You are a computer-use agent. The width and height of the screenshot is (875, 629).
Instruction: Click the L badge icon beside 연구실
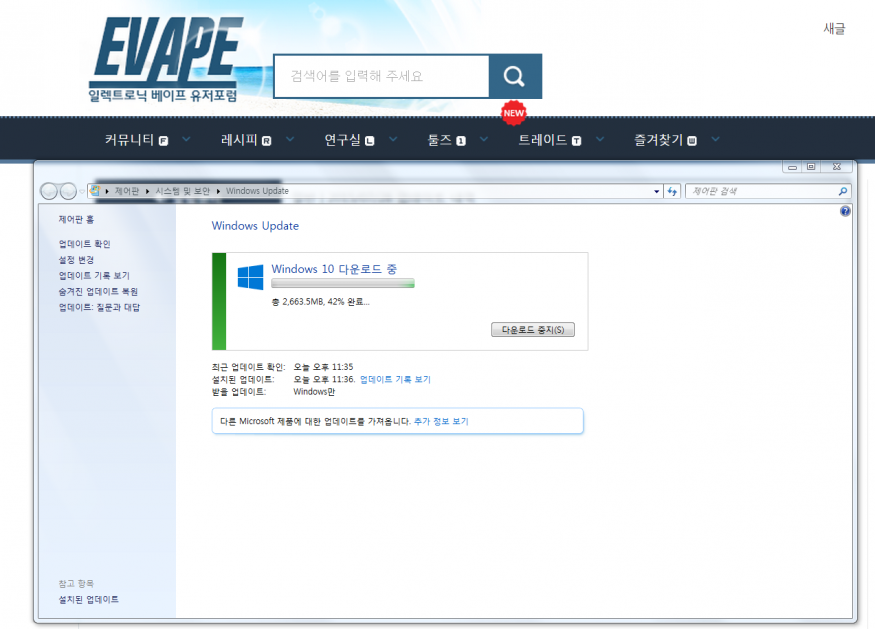pos(369,141)
